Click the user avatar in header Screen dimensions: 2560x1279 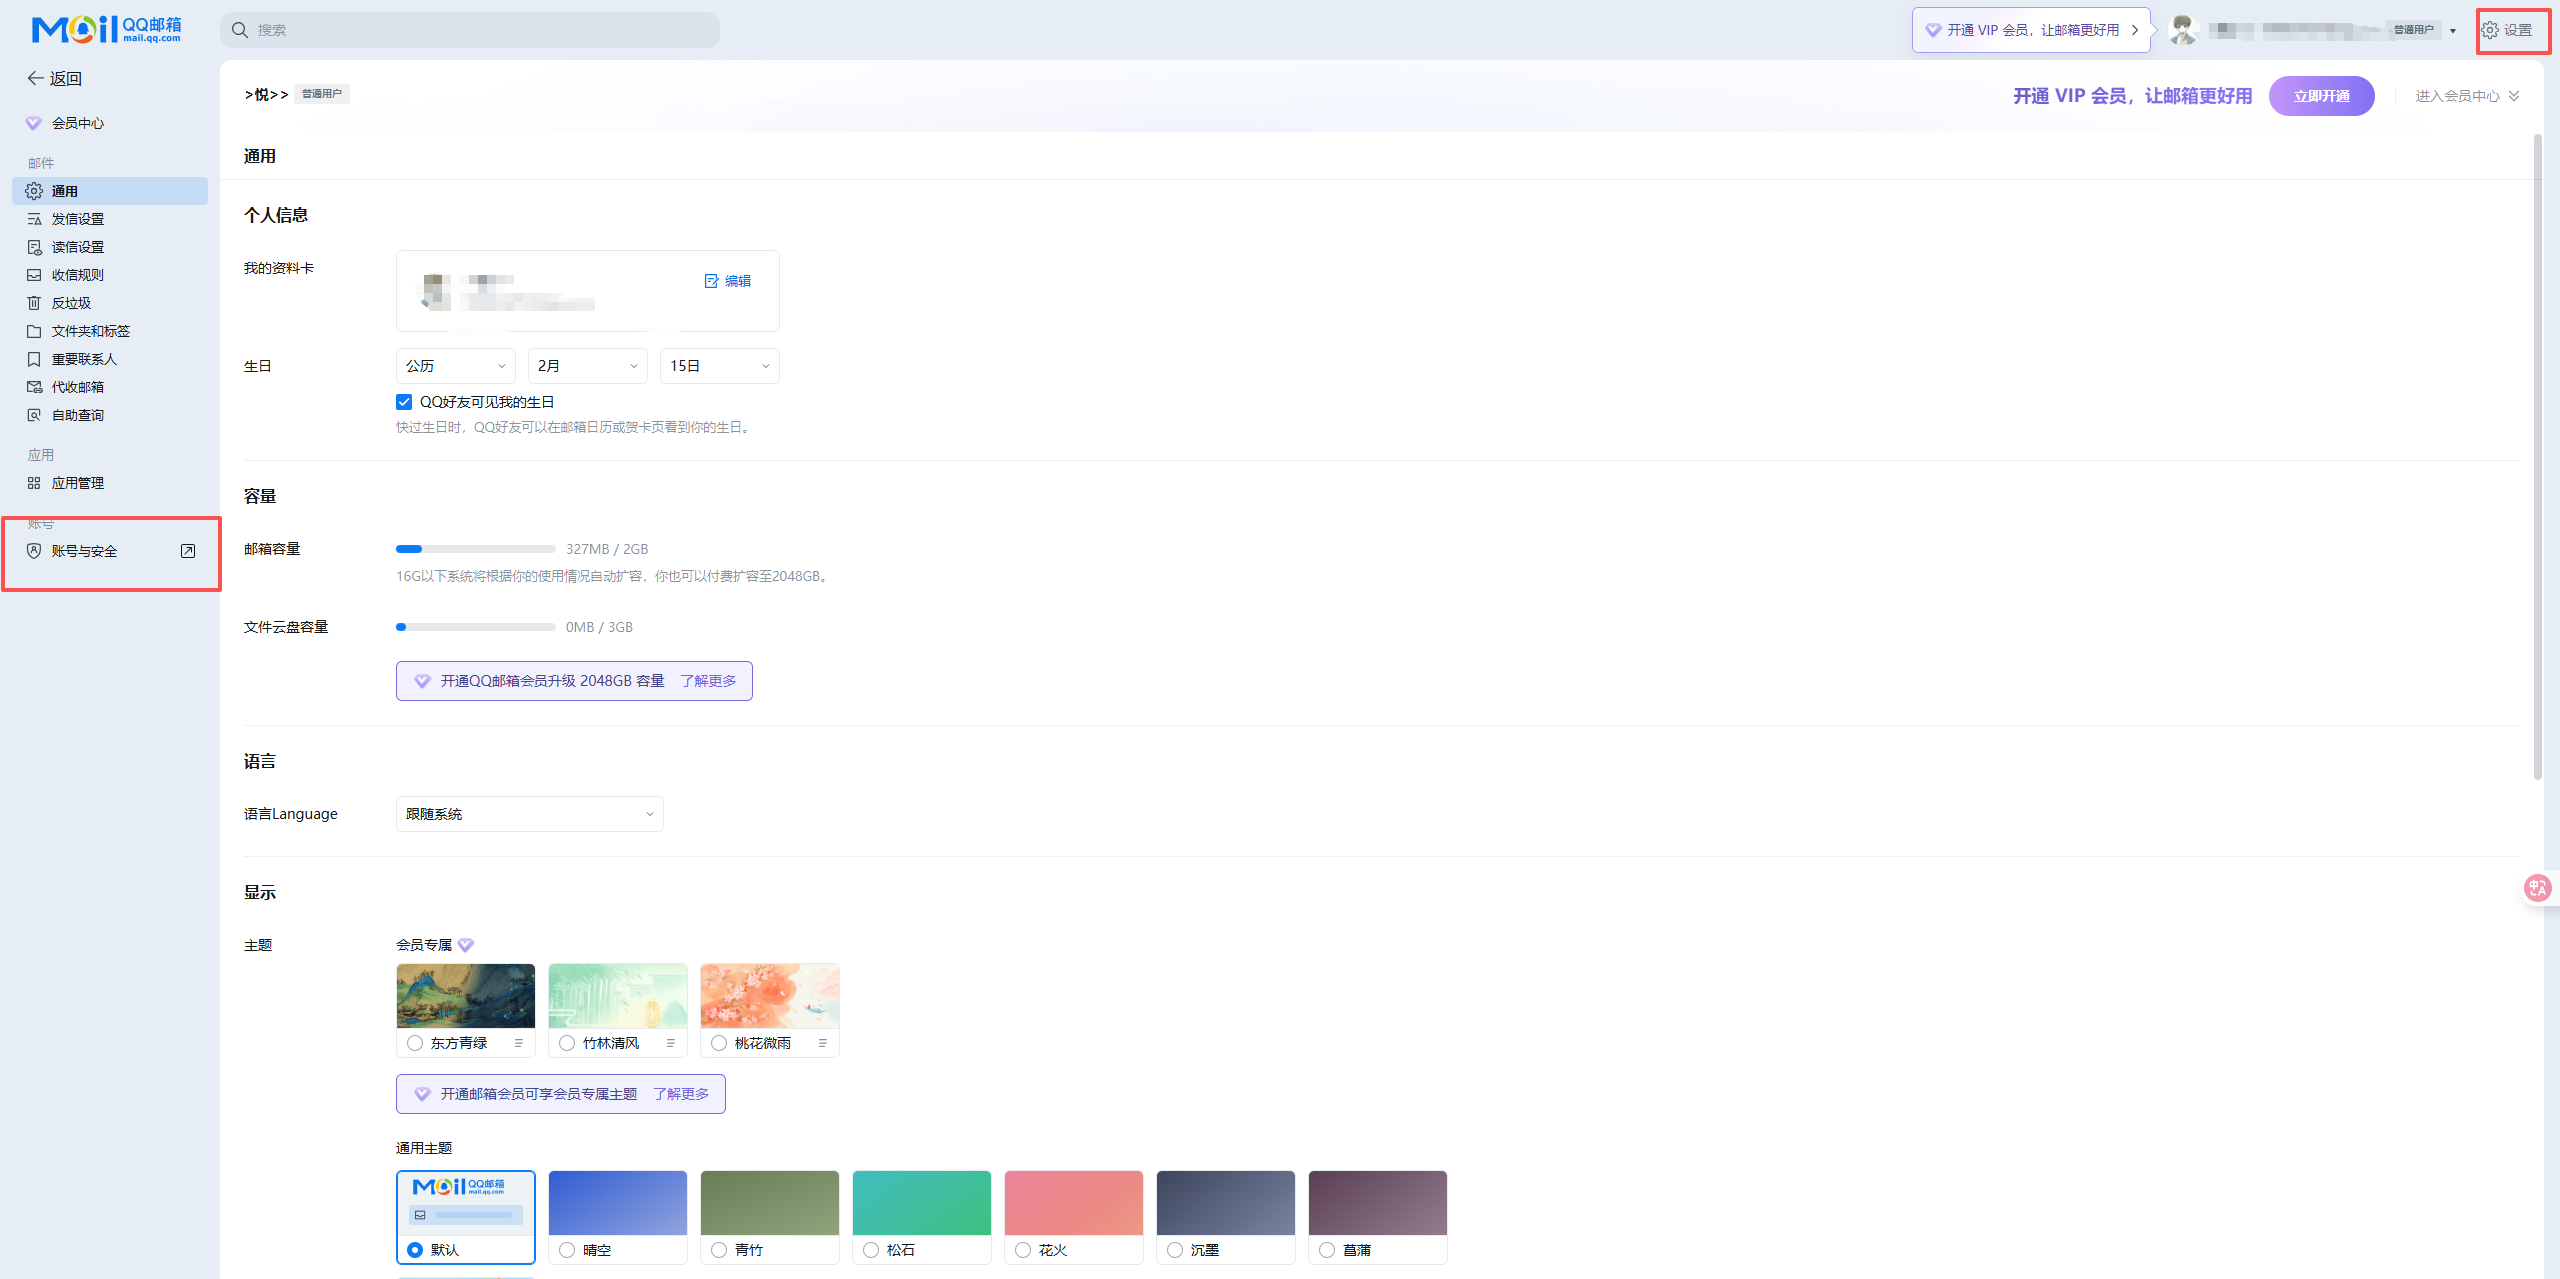click(2182, 30)
